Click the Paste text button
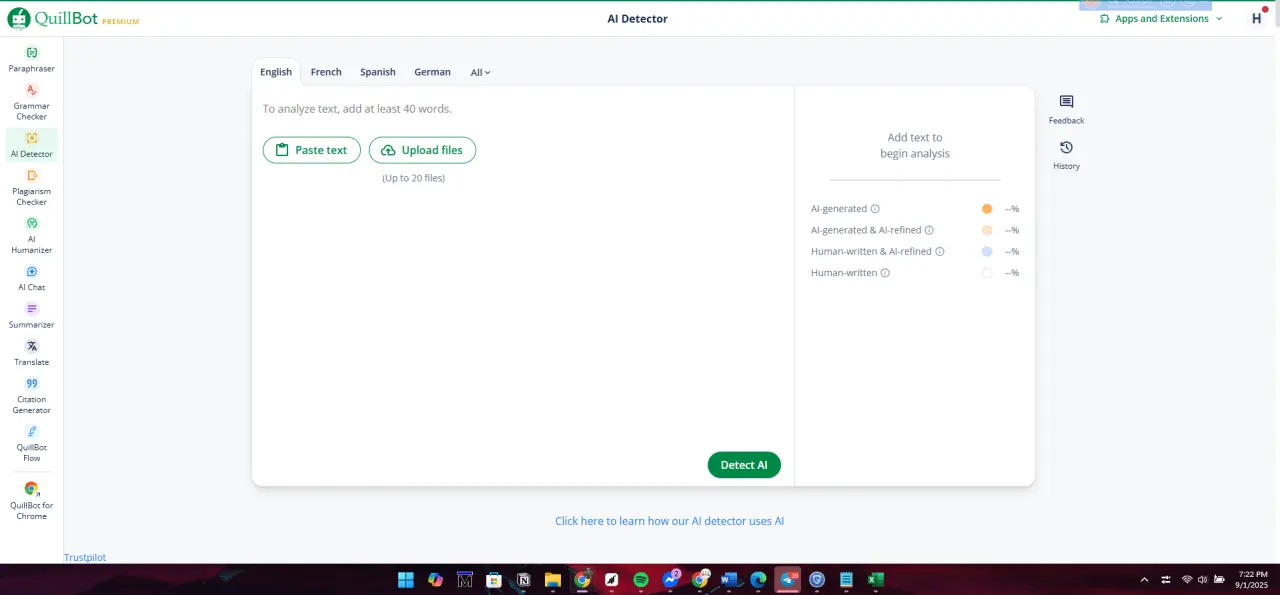The image size is (1280, 595). pyautogui.click(x=312, y=150)
